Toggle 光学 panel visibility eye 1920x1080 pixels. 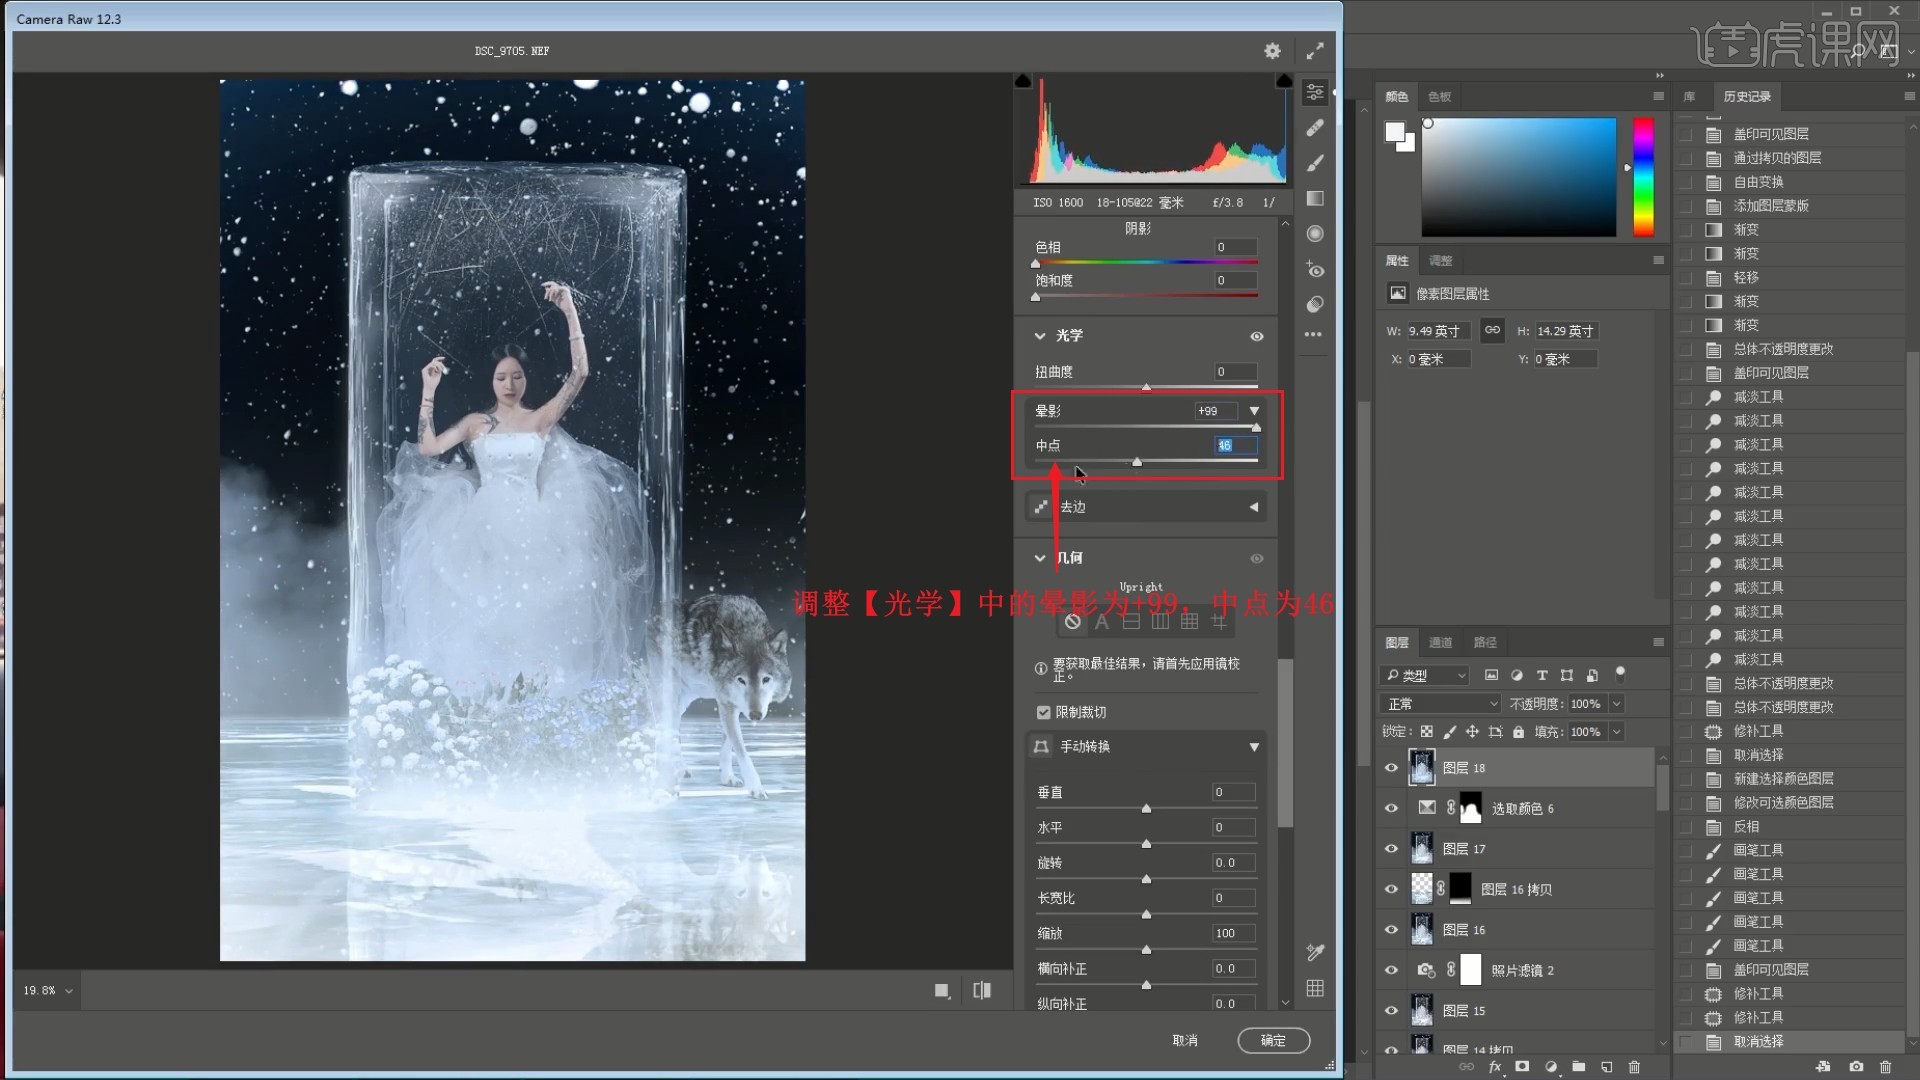pyautogui.click(x=1257, y=336)
